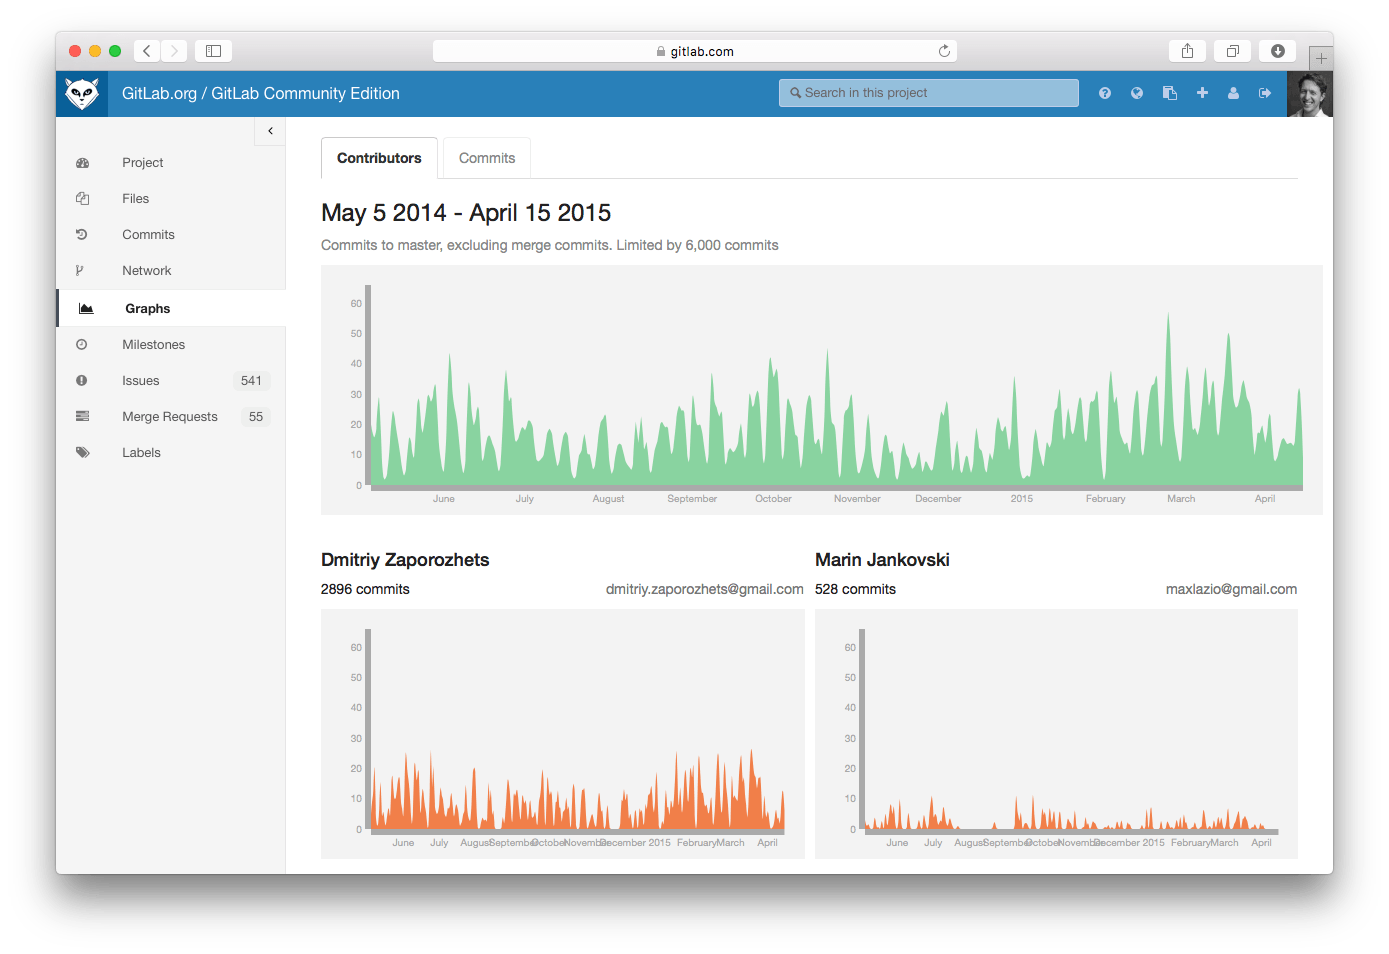This screenshot has width=1389, height=954.
Task: Open the Project overview via its dashboard icon
Action: (83, 162)
